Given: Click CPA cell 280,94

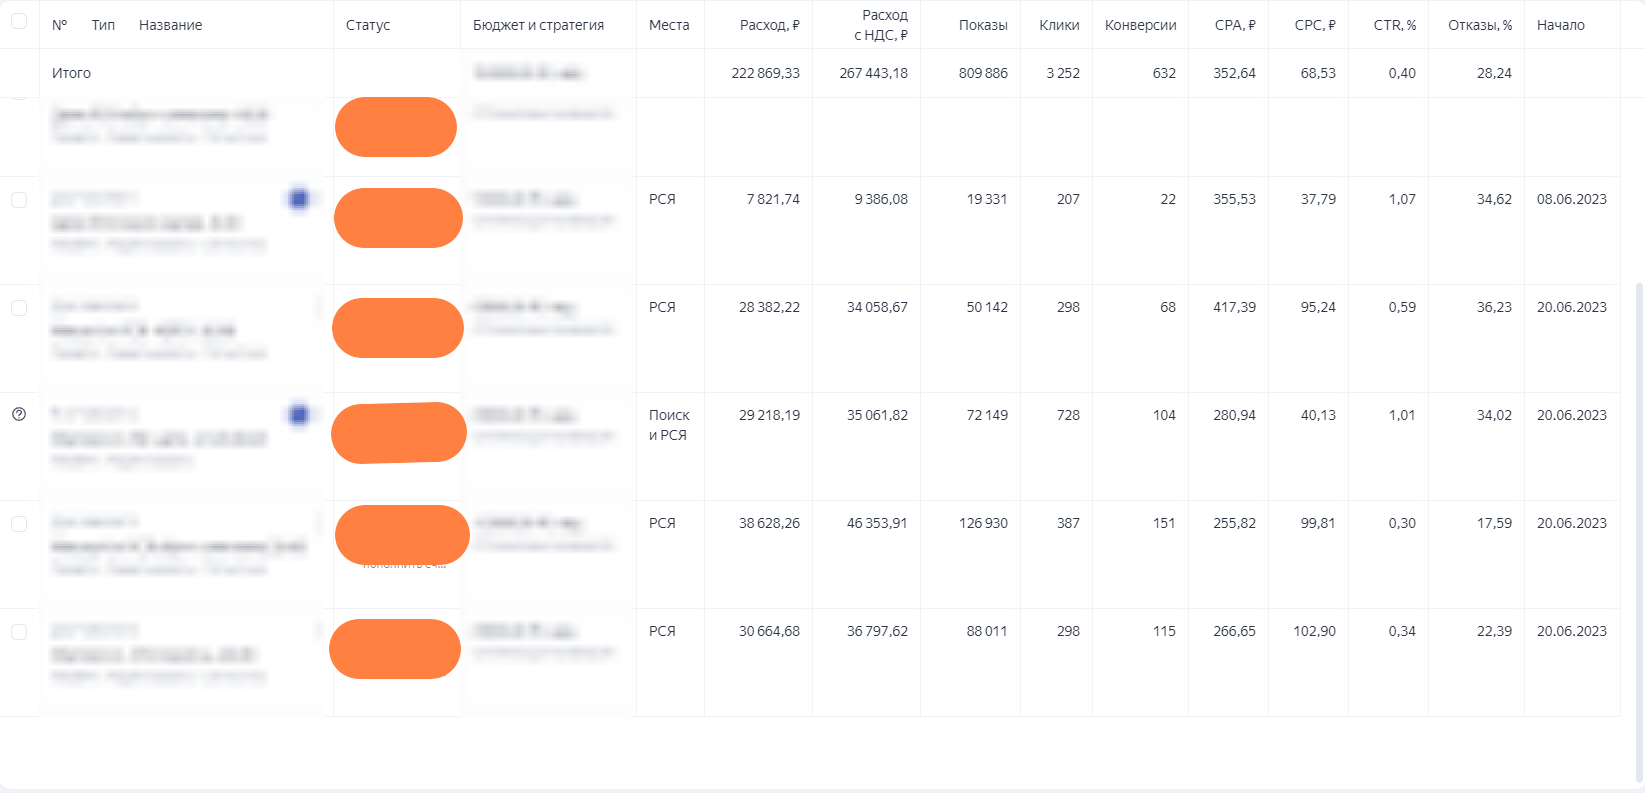Looking at the screenshot, I should pyautogui.click(x=1234, y=415).
